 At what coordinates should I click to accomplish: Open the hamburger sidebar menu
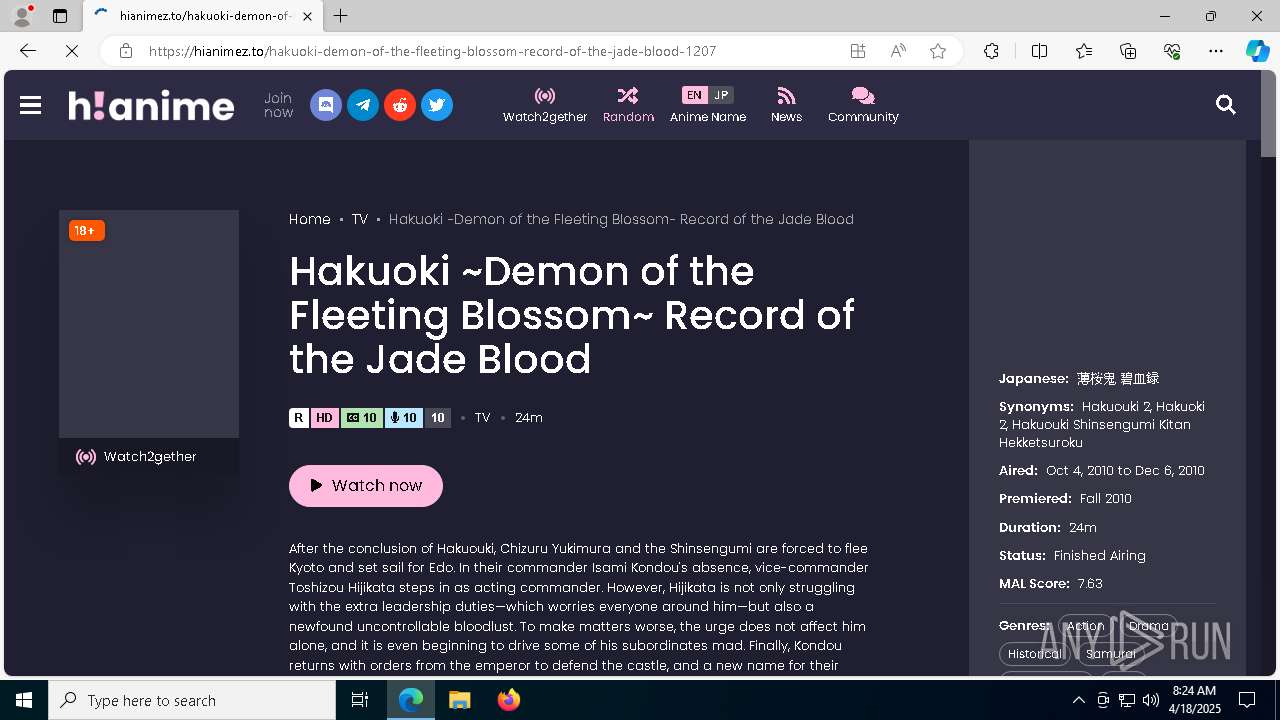coord(30,105)
